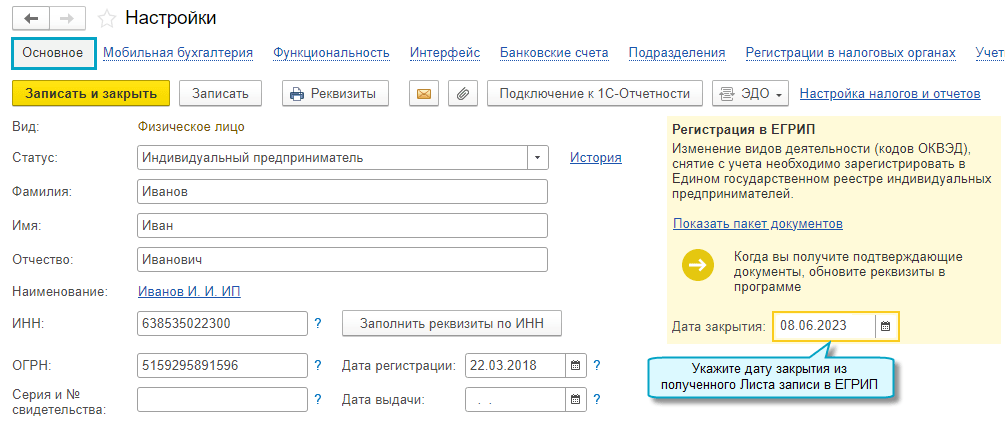Click the paperclip attachments icon

pyautogui.click(x=461, y=94)
